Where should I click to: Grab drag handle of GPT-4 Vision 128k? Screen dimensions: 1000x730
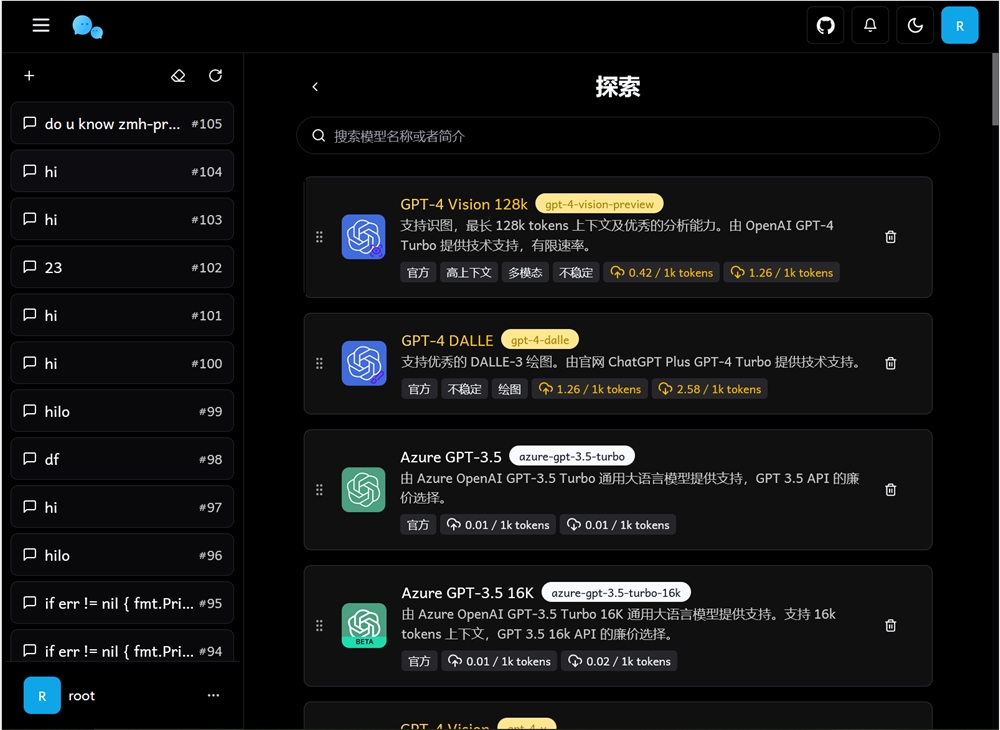pos(320,237)
